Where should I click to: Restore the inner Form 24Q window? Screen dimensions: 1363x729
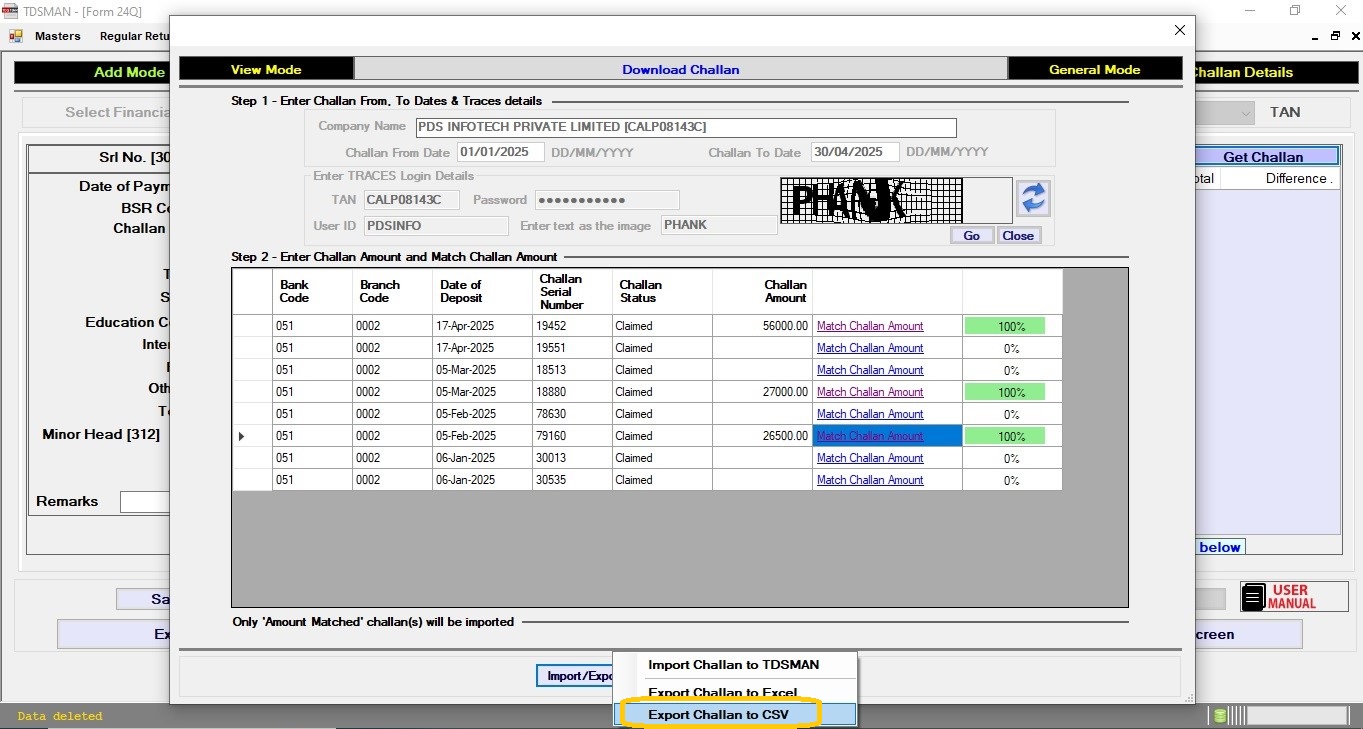click(1335, 36)
